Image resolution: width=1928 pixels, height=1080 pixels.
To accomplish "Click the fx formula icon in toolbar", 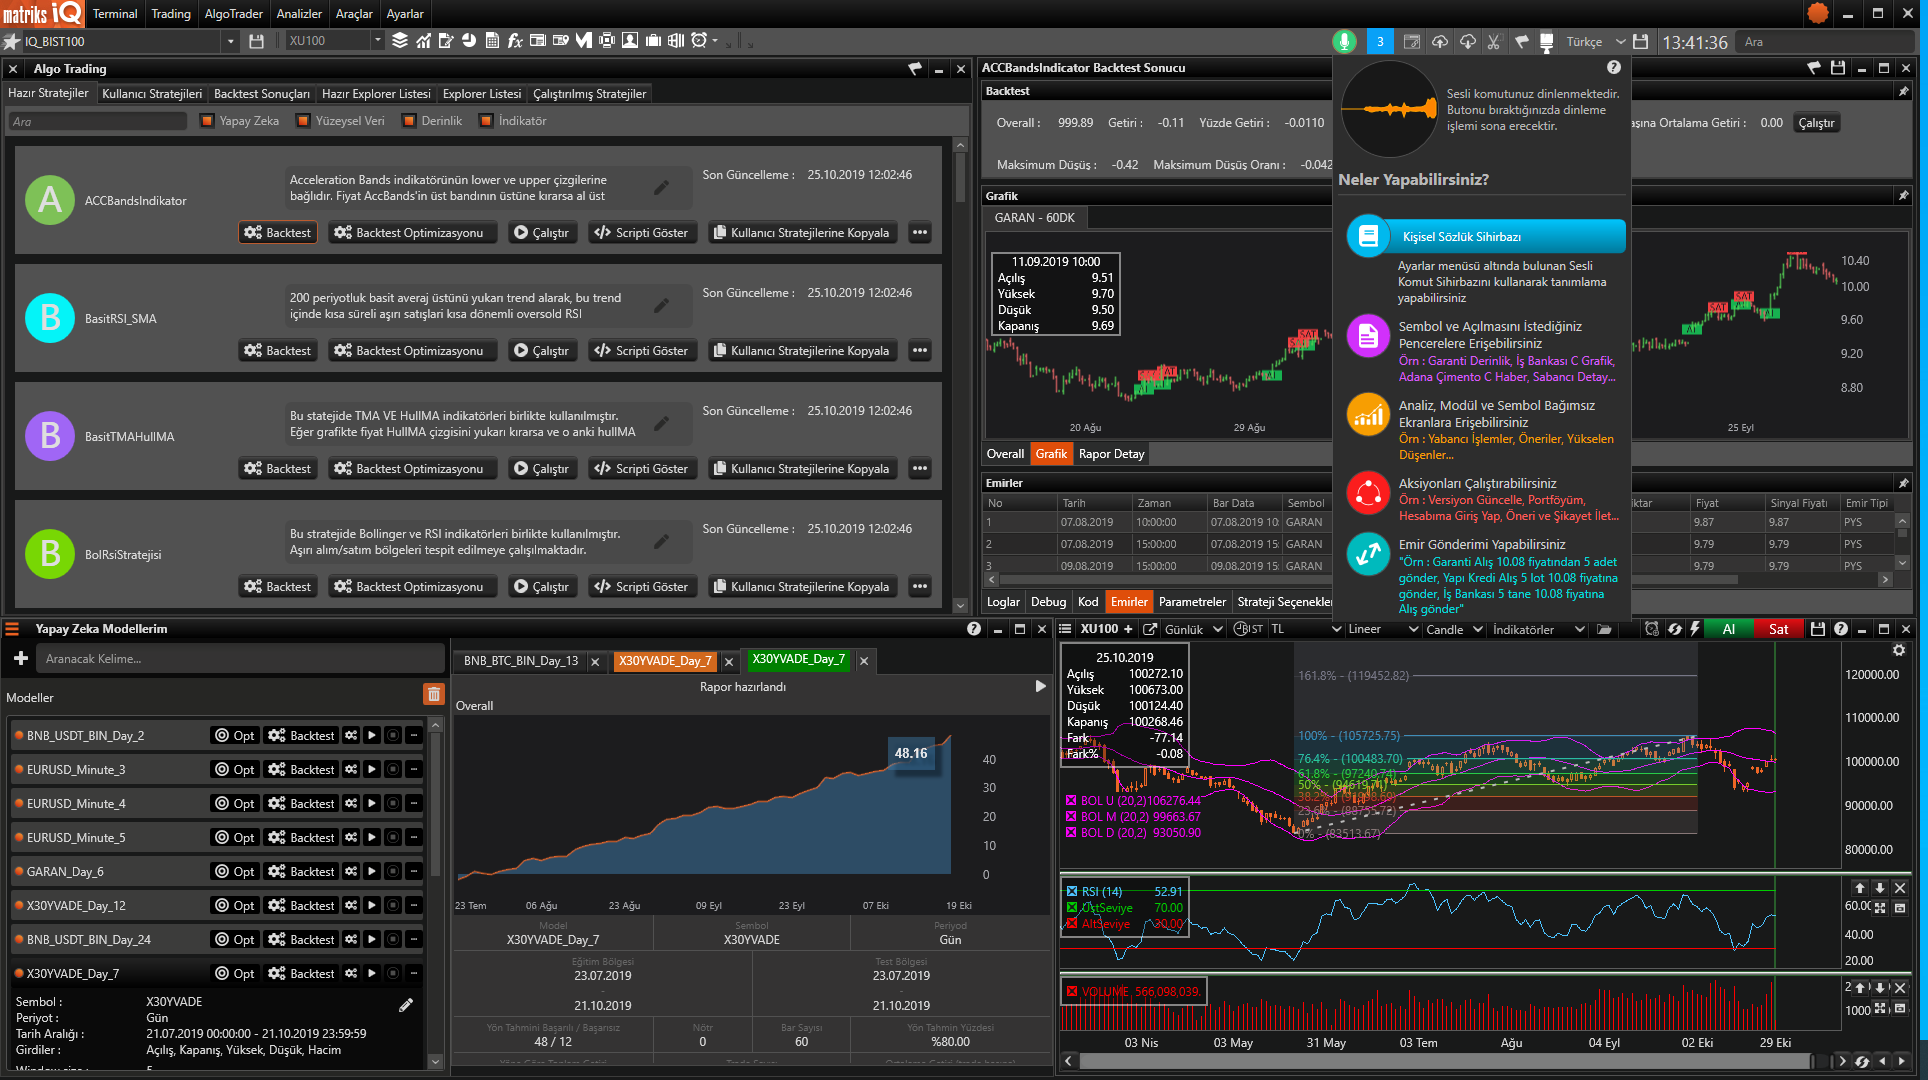I will click(515, 41).
